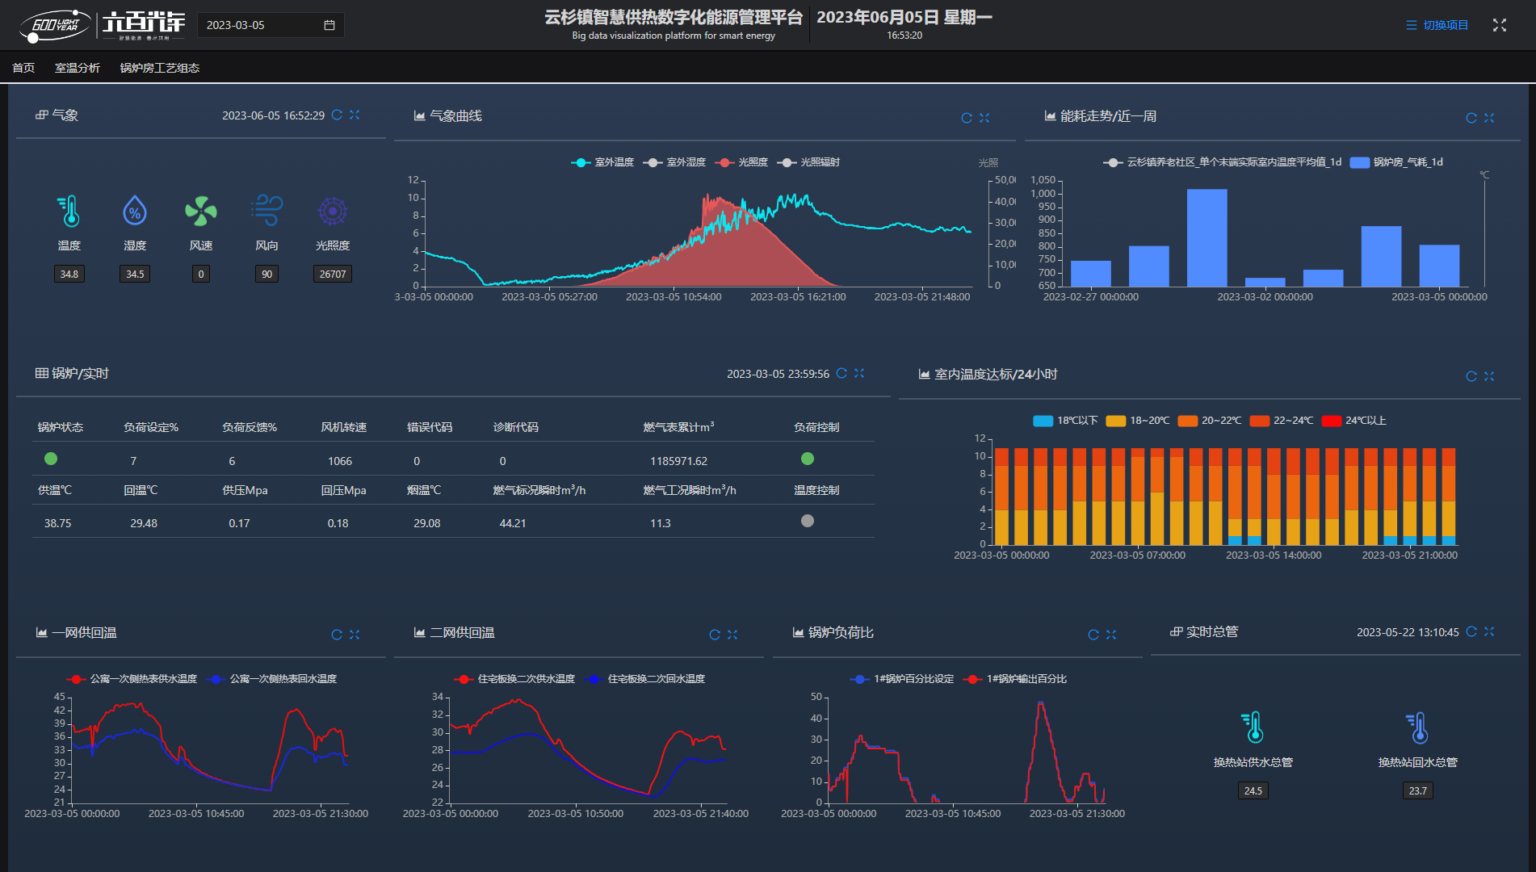Viewport: 1536px width, 872px height.
Task: Expand the 室内温度达标/24小时 panel
Action: point(1489,376)
